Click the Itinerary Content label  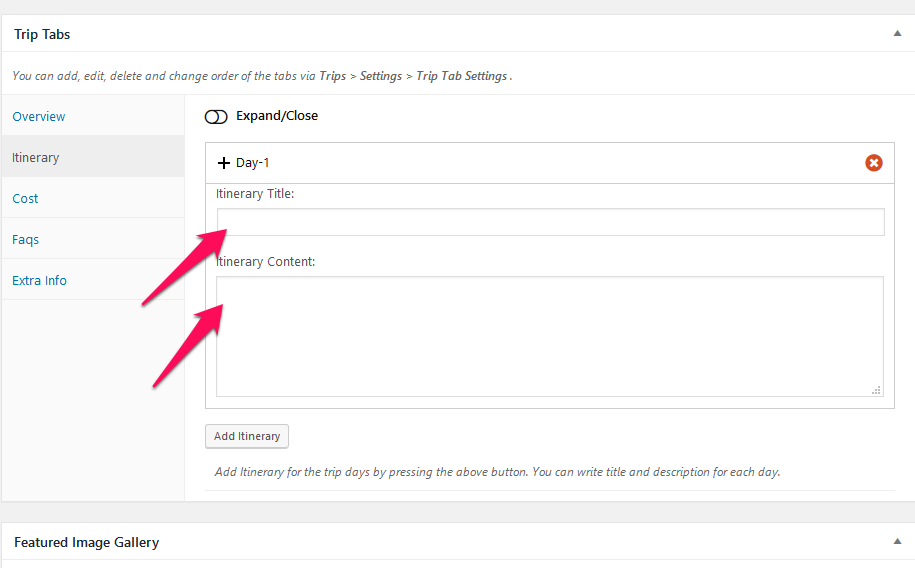pos(266,262)
